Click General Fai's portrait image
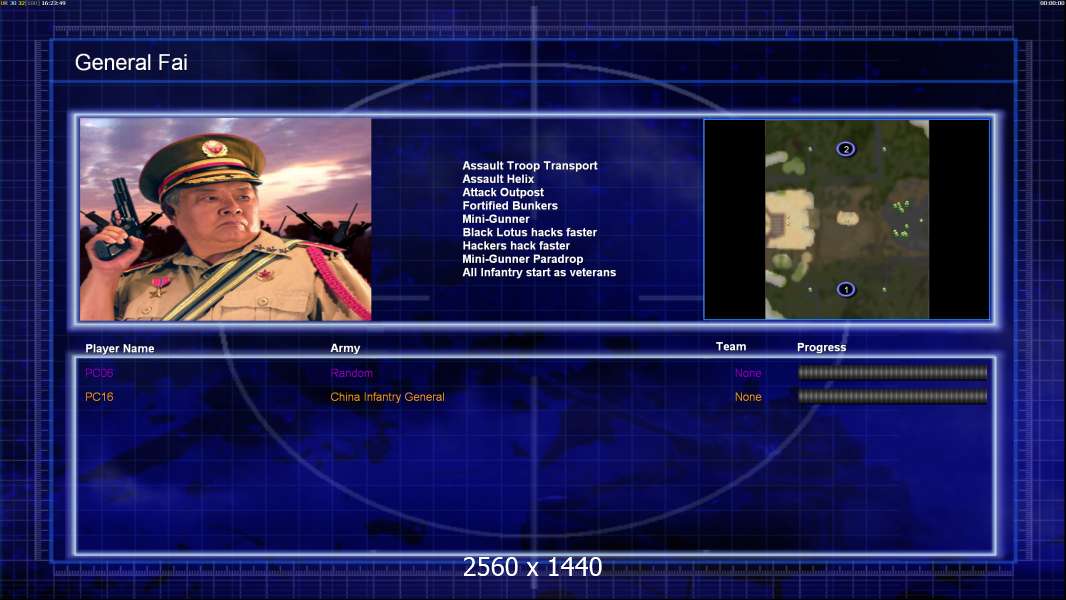This screenshot has height=600, width=1066. point(226,219)
